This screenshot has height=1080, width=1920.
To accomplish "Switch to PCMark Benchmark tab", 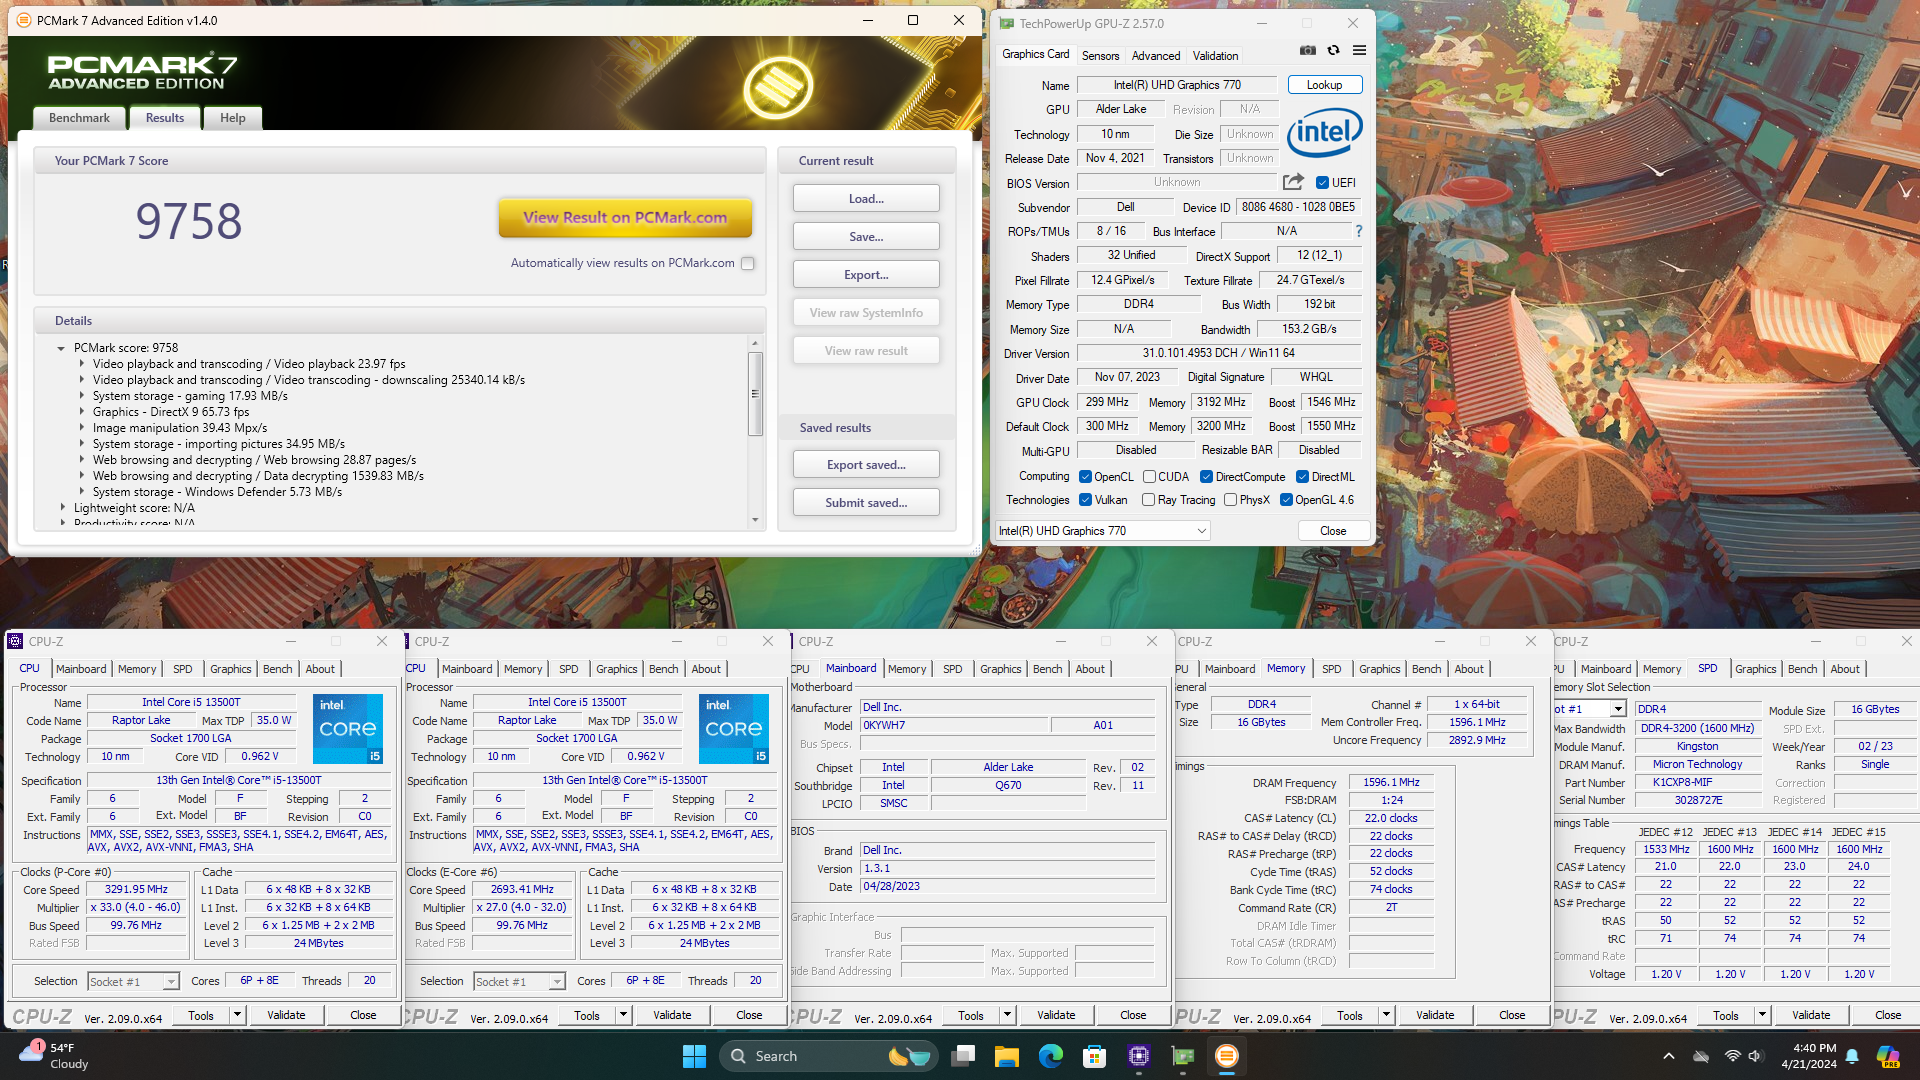I will point(79,118).
